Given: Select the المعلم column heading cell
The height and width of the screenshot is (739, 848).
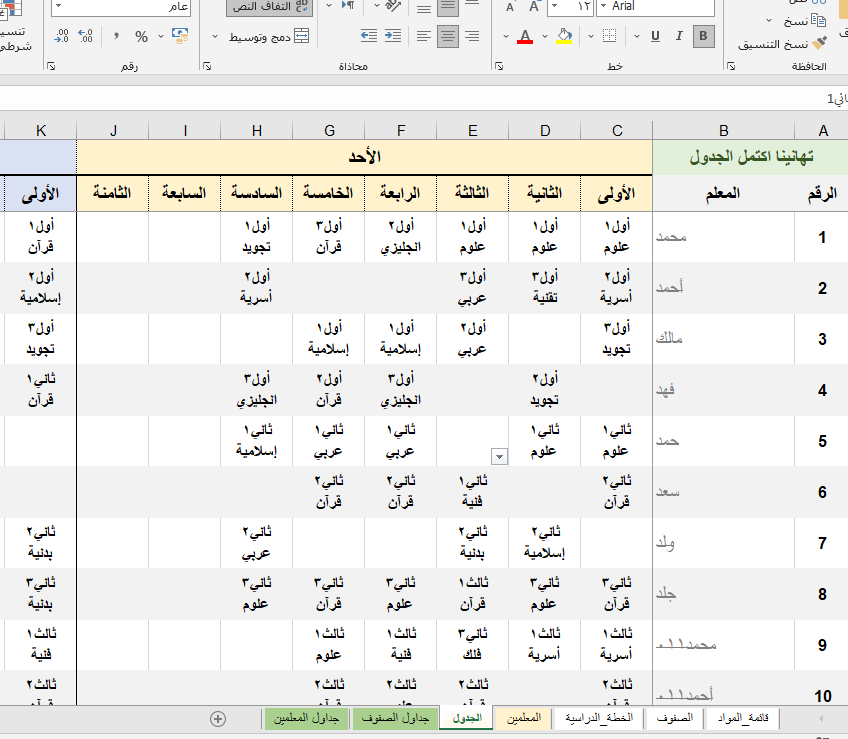Looking at the screenshot, I should [x=724, y=193].
